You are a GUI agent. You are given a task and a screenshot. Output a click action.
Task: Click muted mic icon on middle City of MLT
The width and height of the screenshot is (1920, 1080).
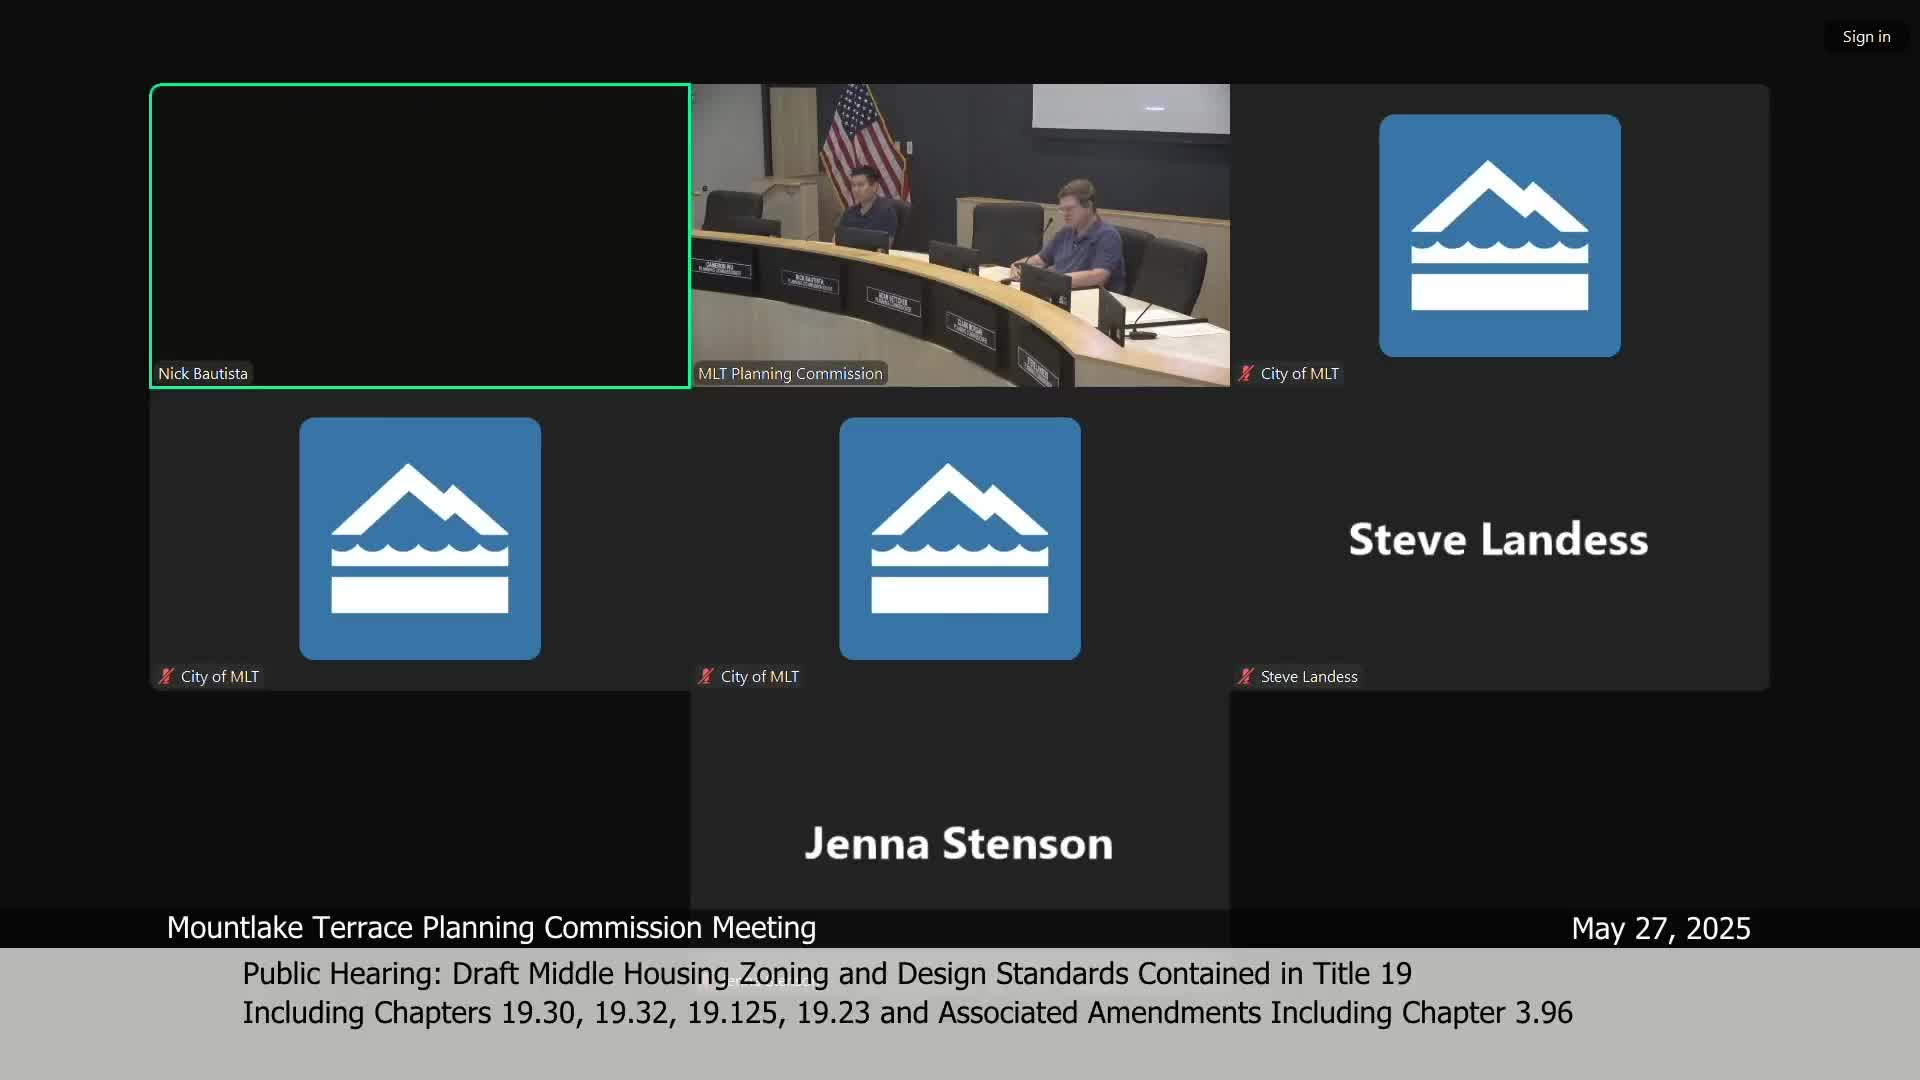(x=706, y=677)
